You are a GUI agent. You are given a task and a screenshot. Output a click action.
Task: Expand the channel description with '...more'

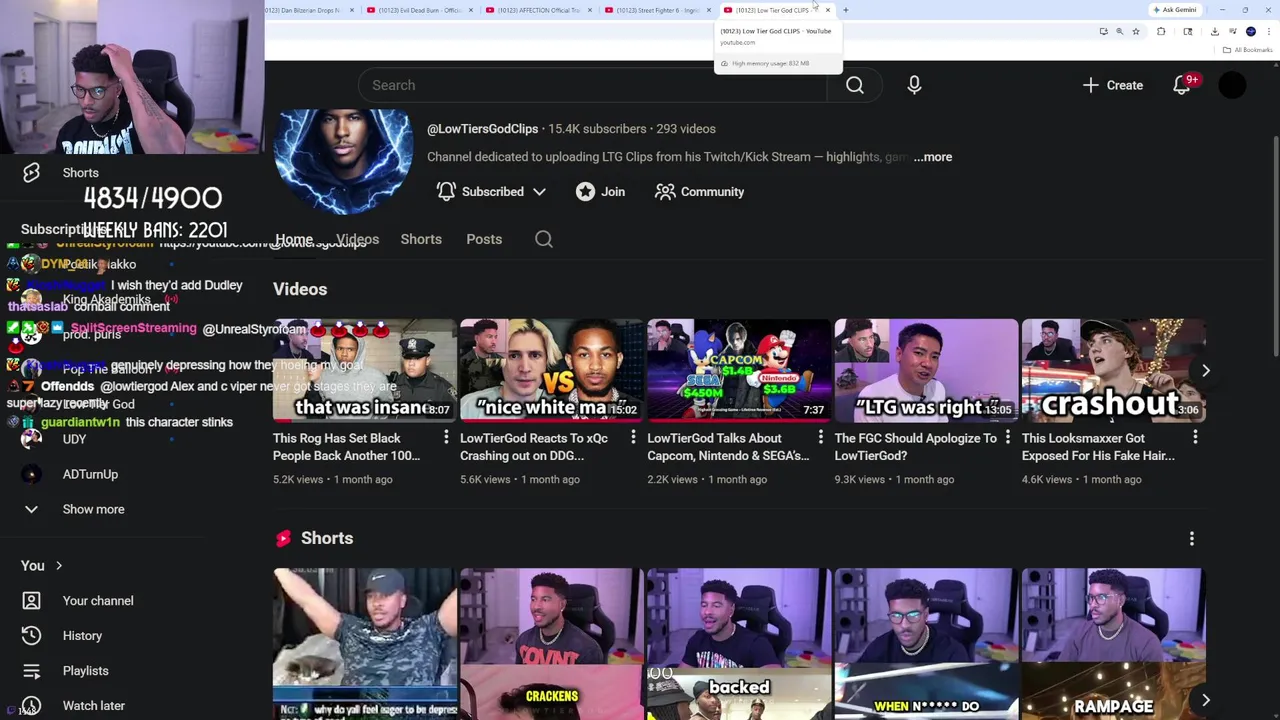[x=932, y=157]
